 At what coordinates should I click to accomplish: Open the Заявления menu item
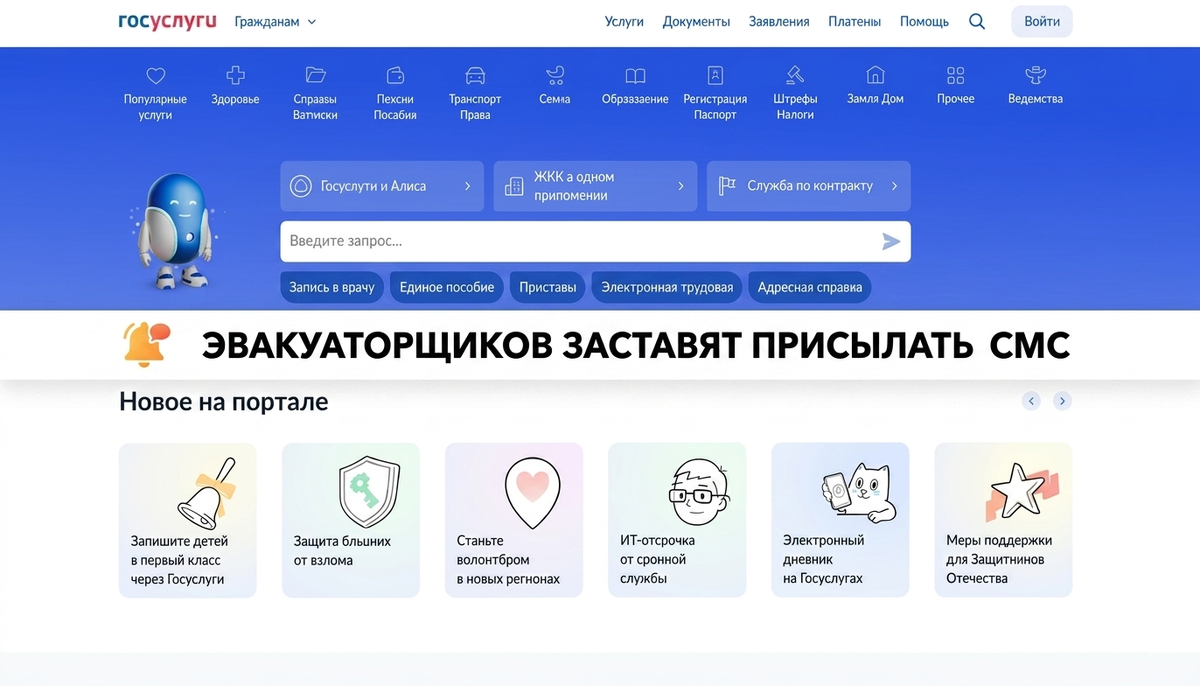[x=779, y=21]
